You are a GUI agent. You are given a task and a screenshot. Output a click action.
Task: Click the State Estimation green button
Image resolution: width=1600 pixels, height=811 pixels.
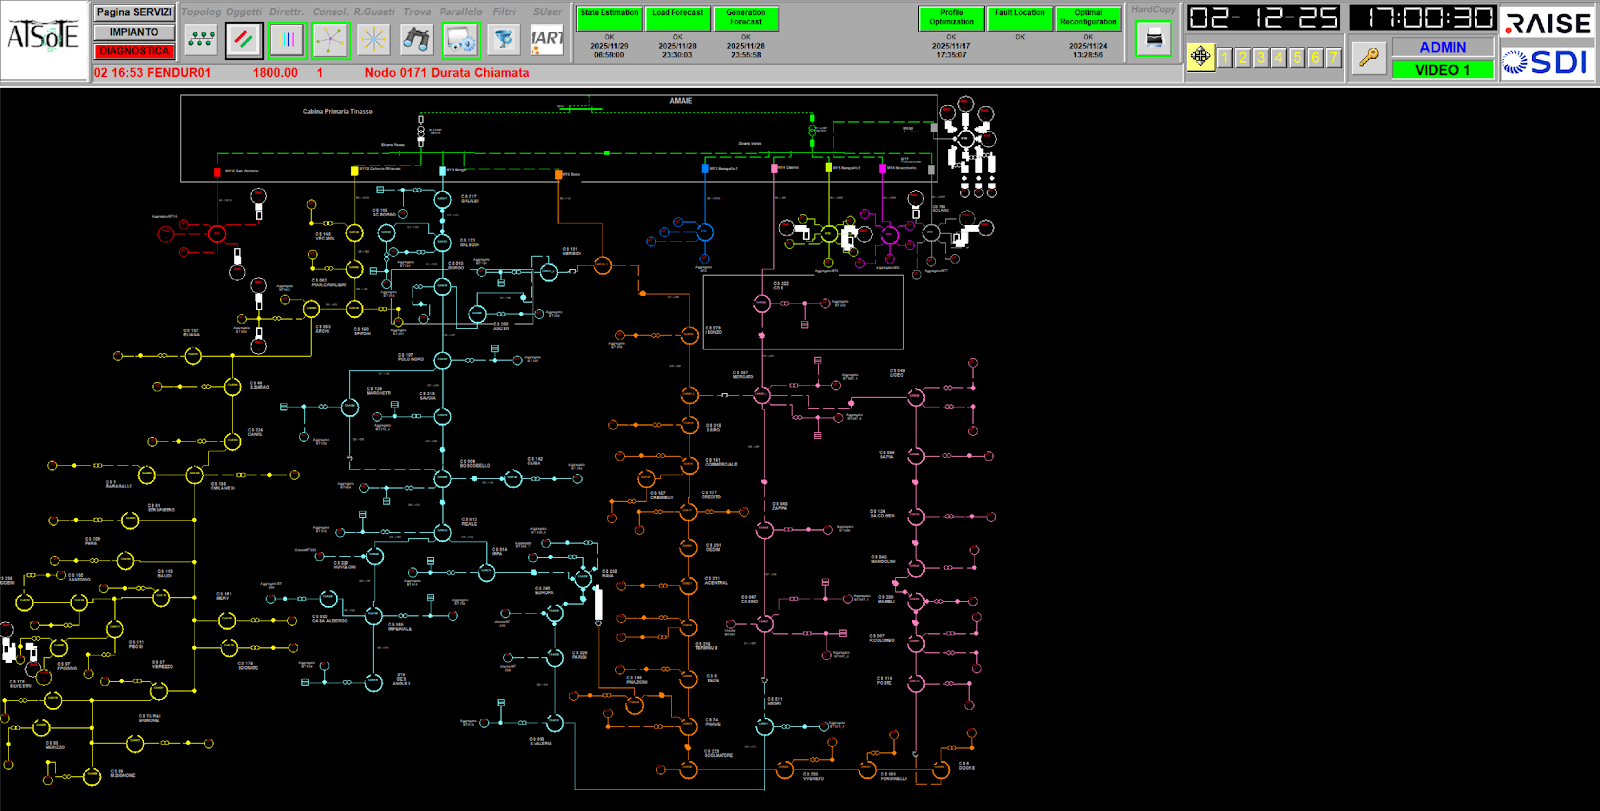(x=609, y=18)
